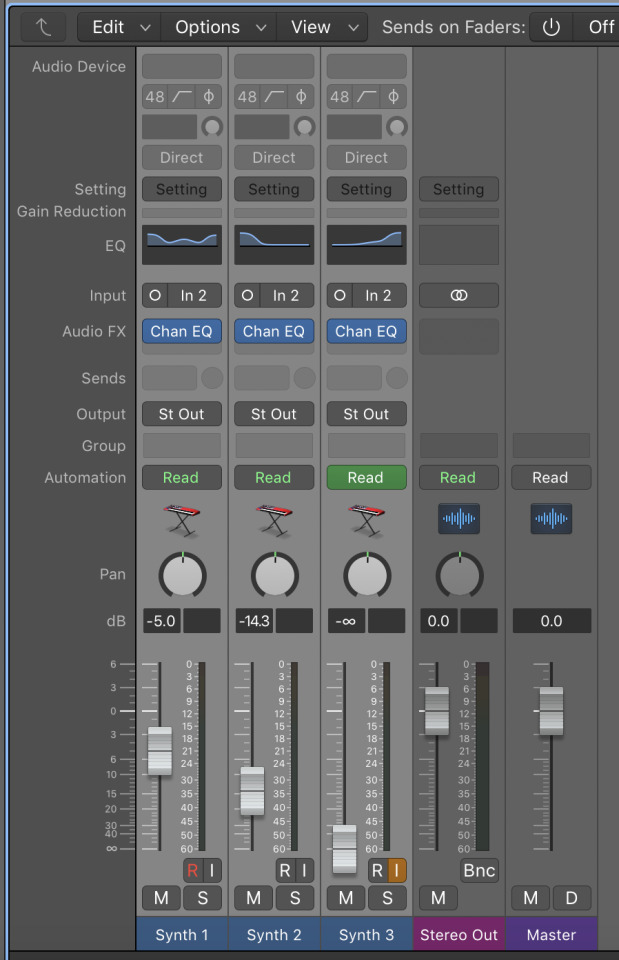Select the Synth 3 channel name

point(367,934)
